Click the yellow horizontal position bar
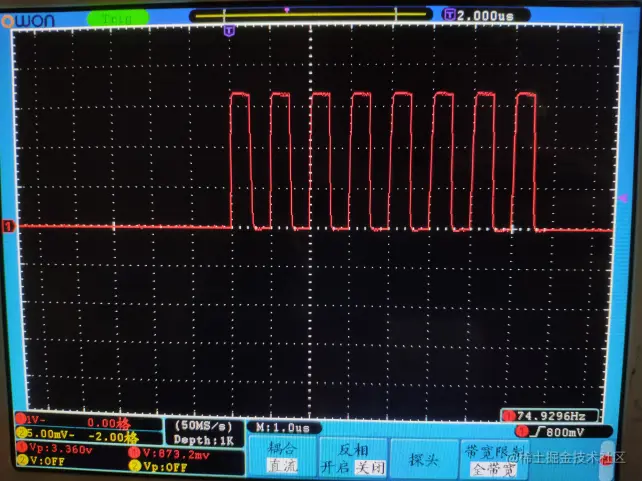Screen dimensions: 642x481 311,16
